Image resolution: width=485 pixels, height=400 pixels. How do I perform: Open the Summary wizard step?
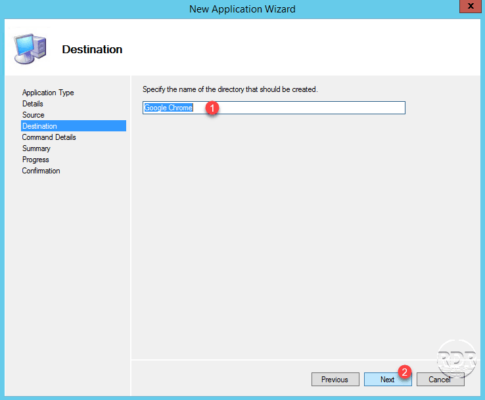coord(36,148)
